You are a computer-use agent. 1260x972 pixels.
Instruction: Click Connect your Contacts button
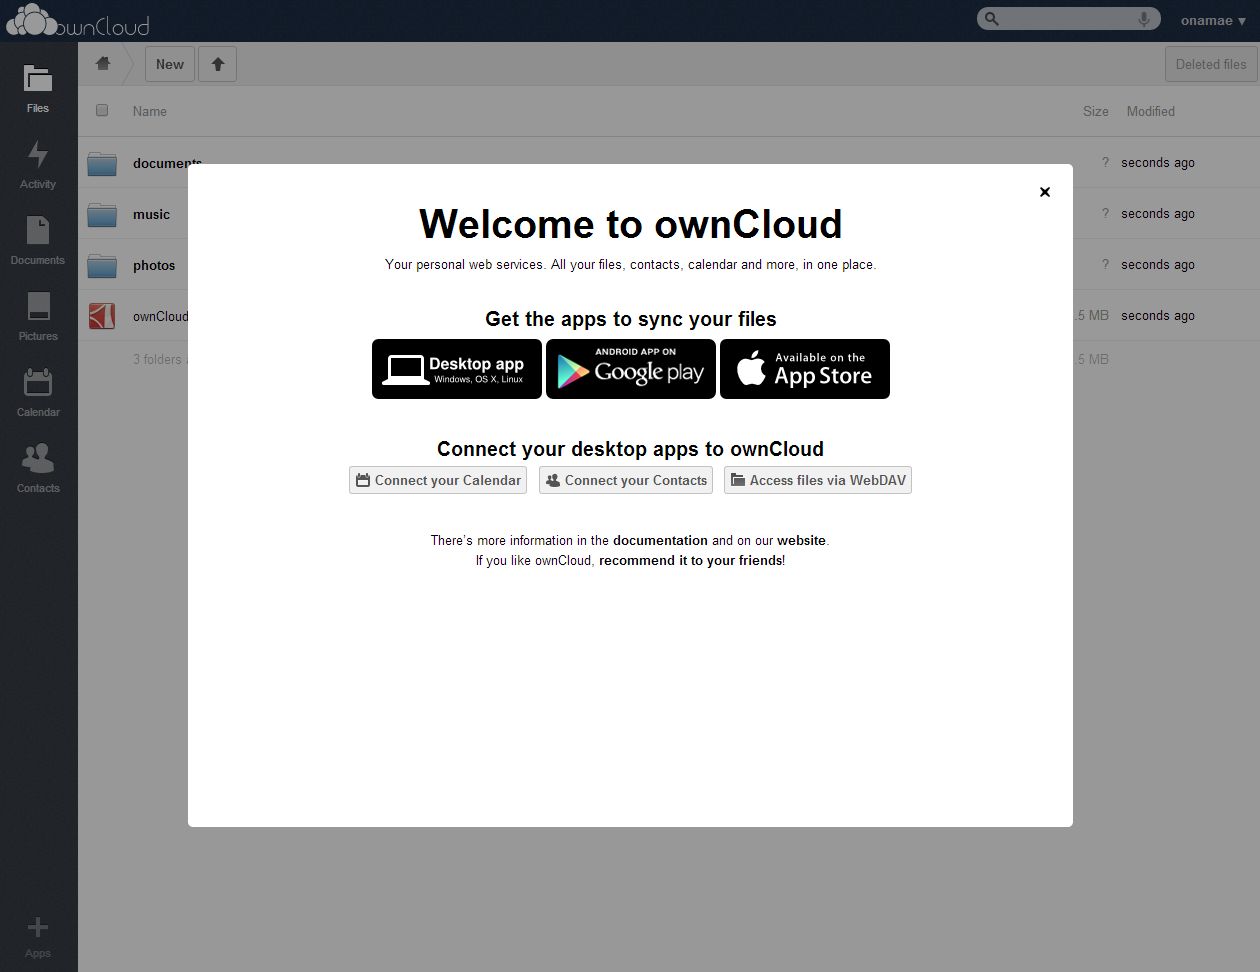pos(626,480)
